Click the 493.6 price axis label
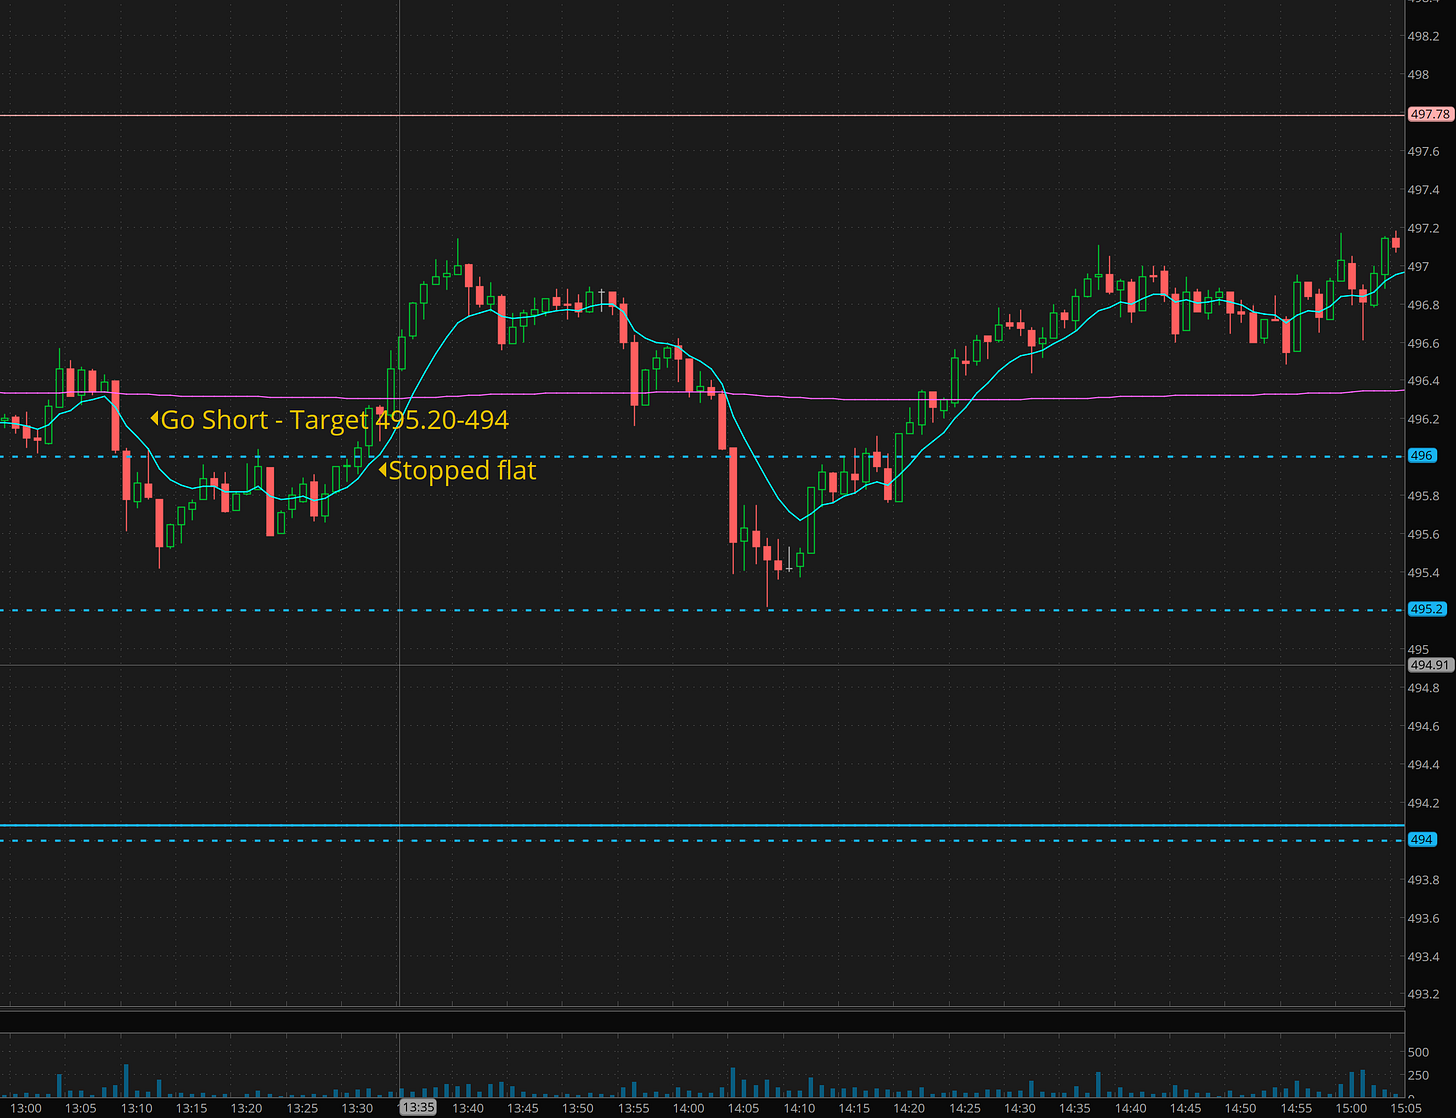 (x=1423, y=918)
